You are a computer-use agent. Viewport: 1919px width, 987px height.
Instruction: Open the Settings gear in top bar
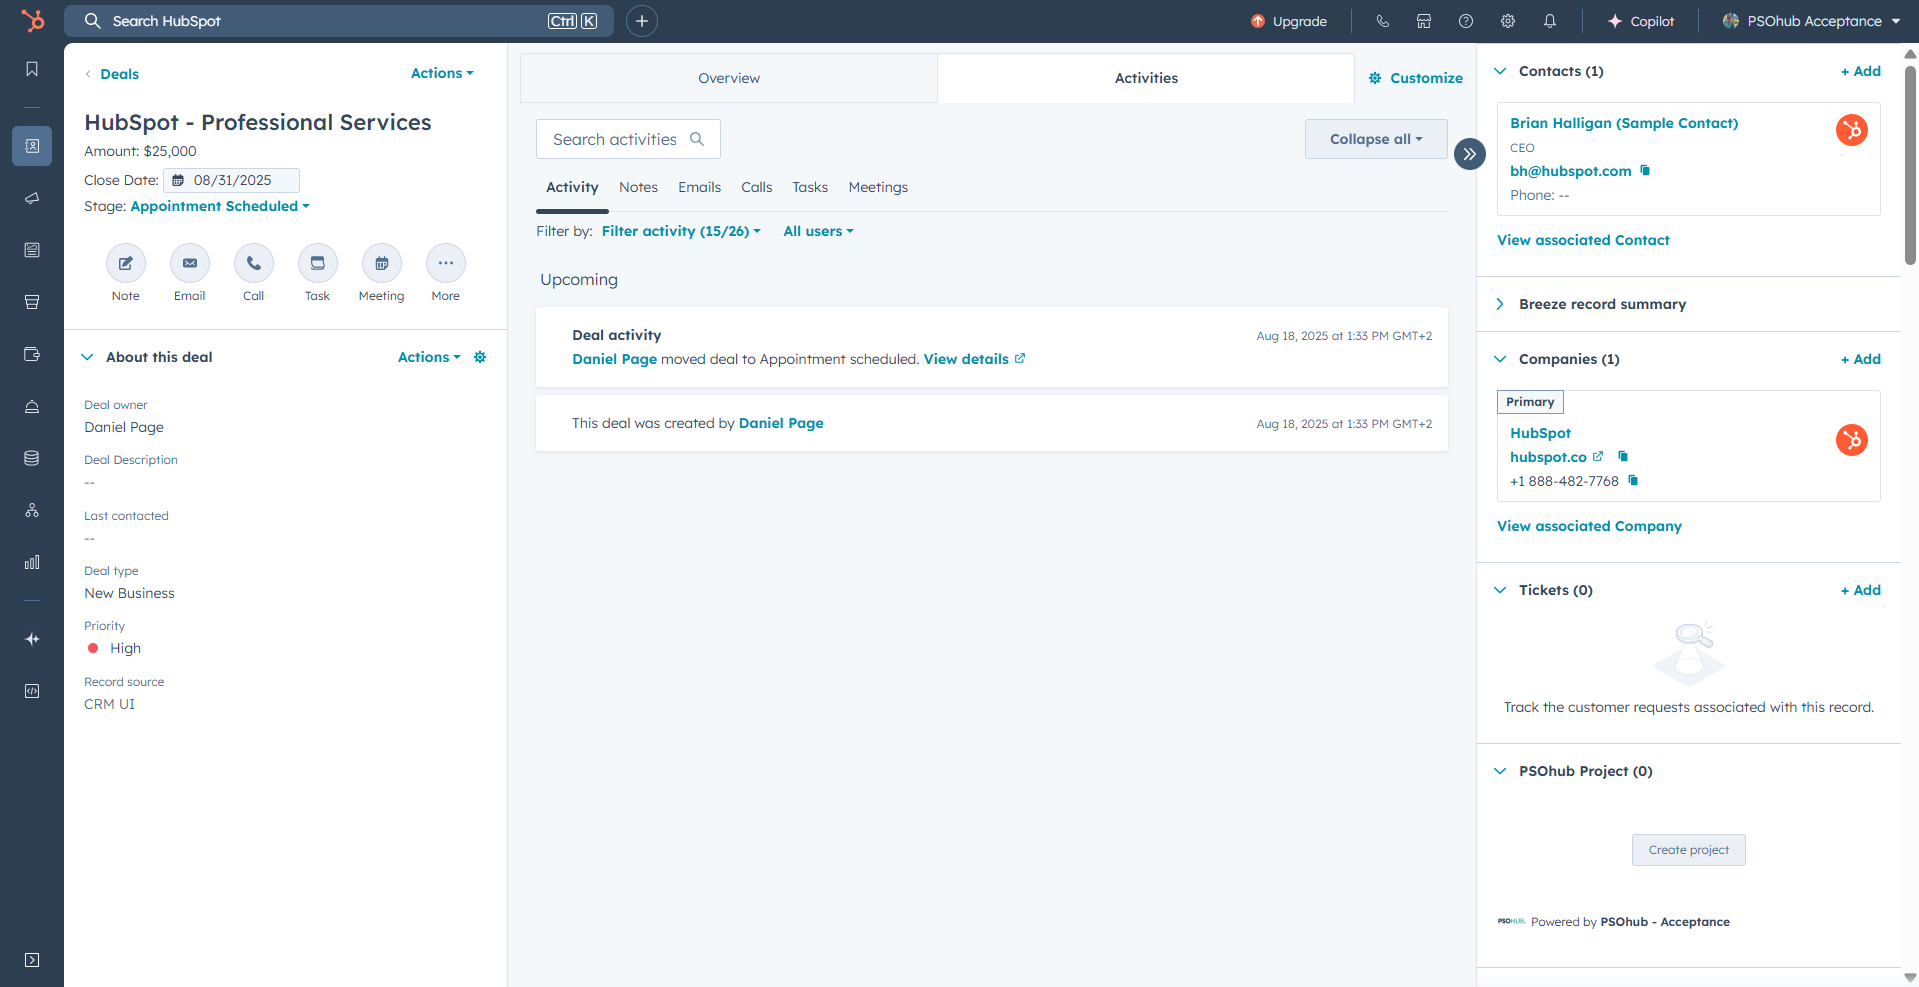tap(1508, 21)
